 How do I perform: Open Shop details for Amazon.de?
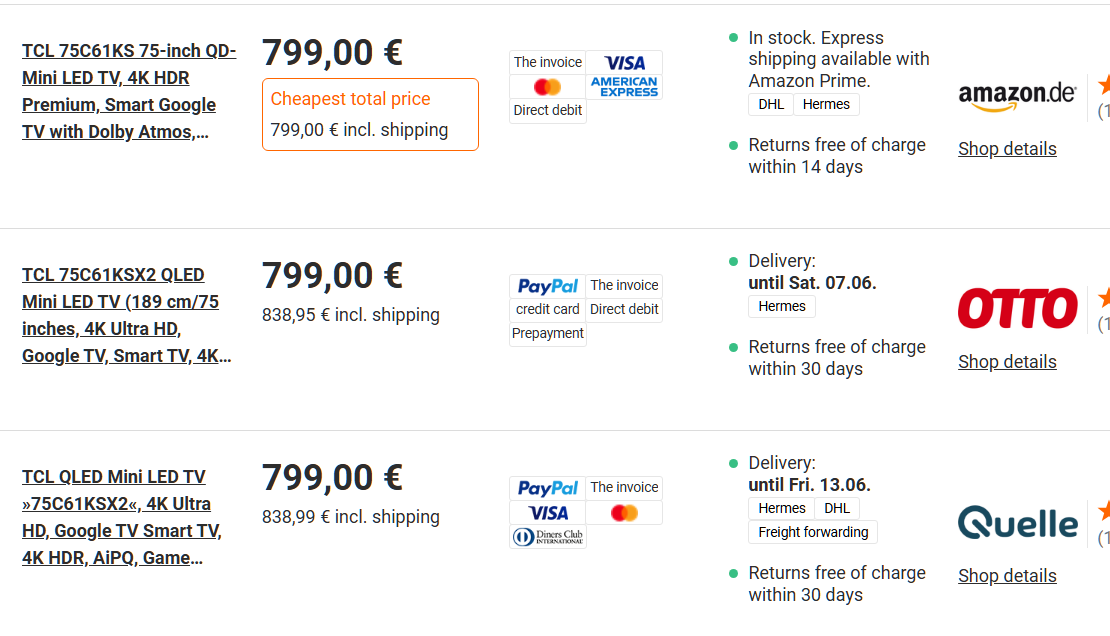pos(1007,149)
